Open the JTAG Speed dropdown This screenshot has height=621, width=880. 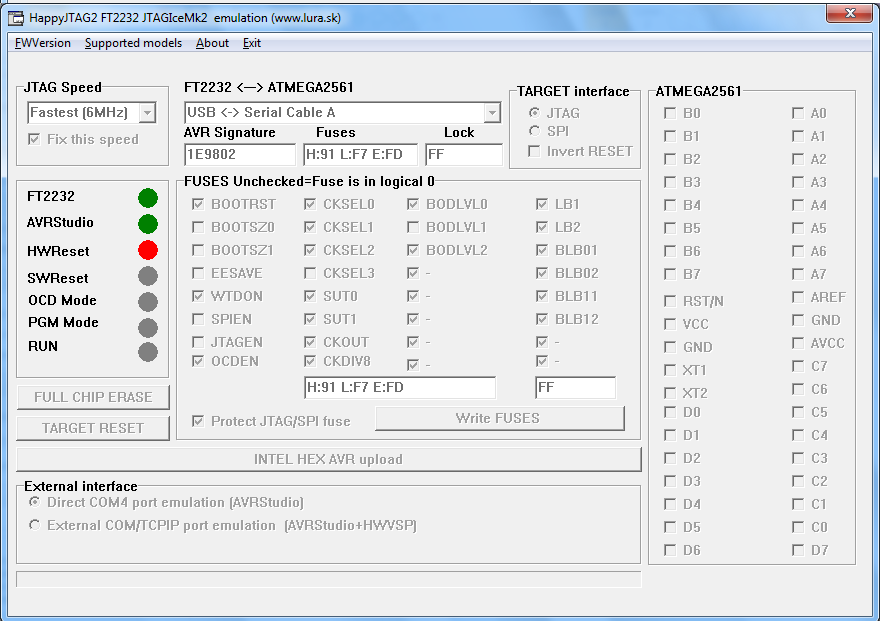pos(147,113)
